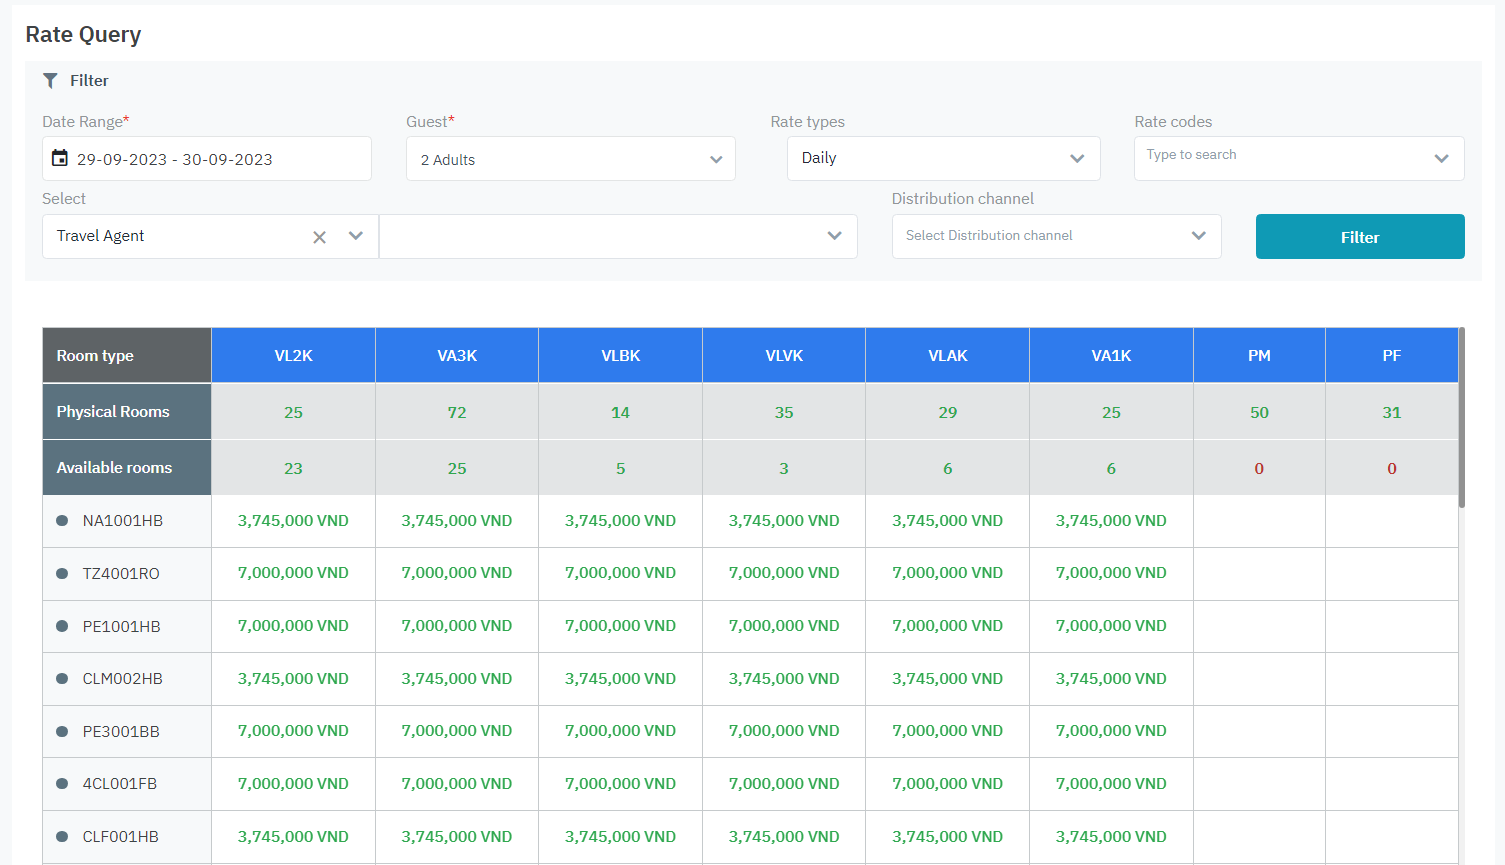Select the VL2K column header
The width and height of the screenshot is (1505, 865).
click(292, 354)
